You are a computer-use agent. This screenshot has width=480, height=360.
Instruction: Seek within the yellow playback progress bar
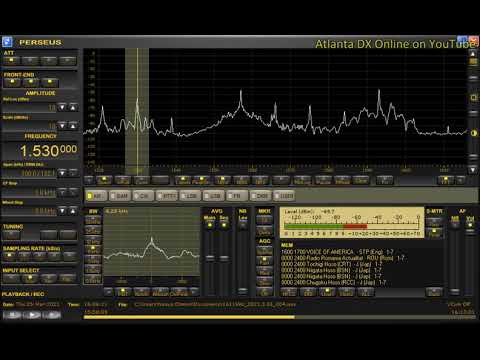189,317
